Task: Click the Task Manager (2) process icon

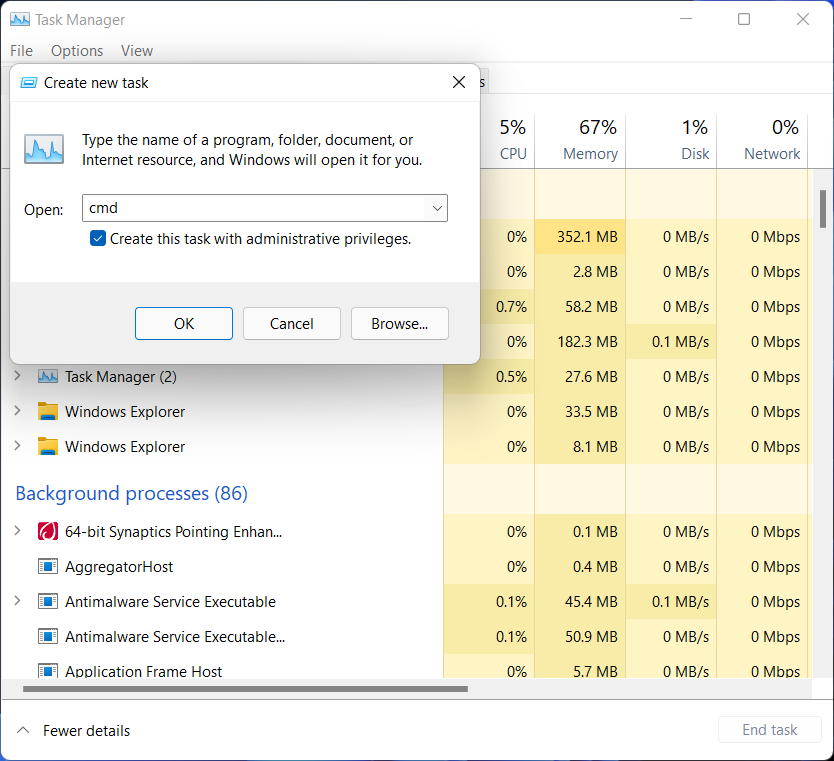Action: [48, 377]
